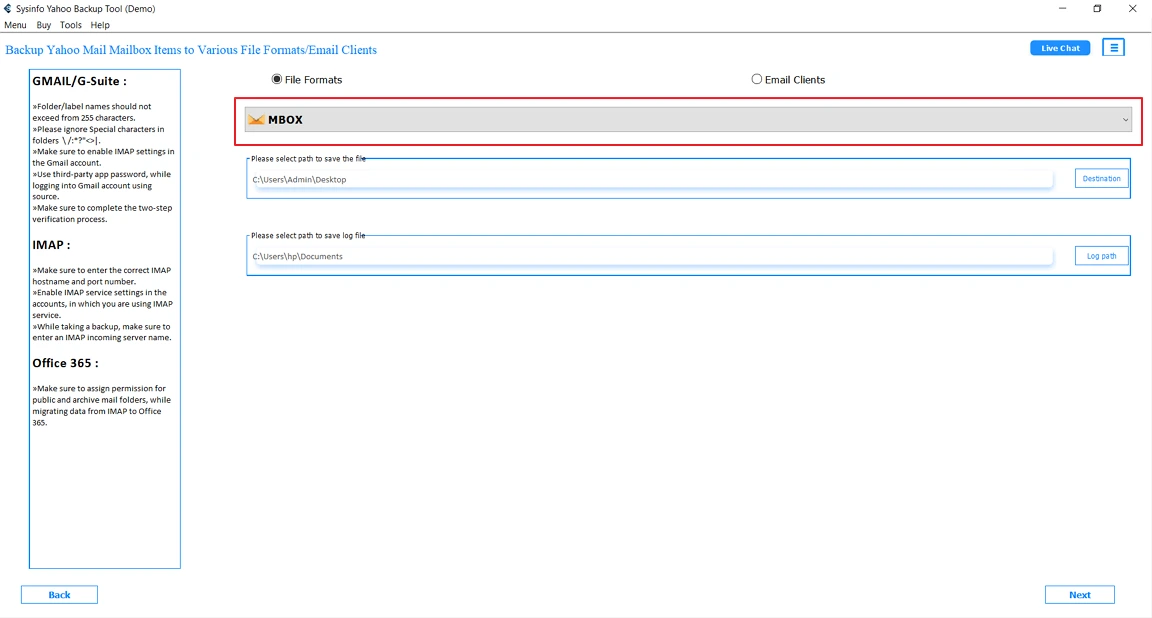Click the hamburger menu icon beside Live Chat

click(x=1114, y=48)
